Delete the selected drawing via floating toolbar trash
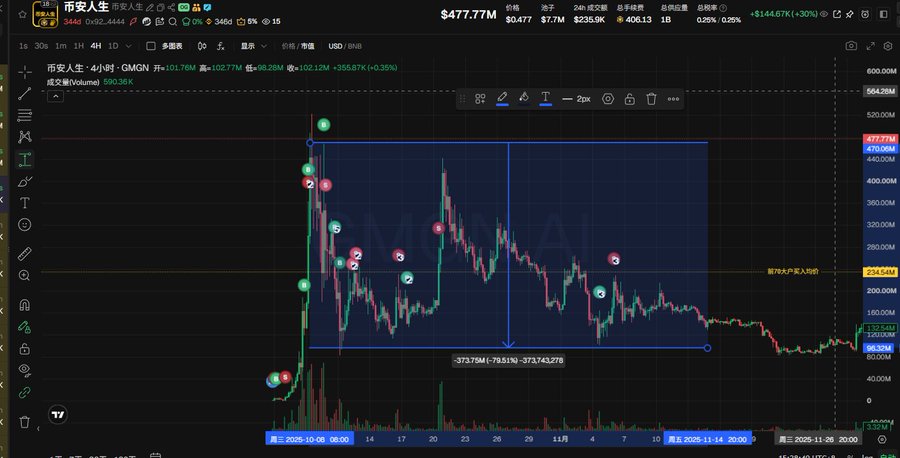 [651, 99]
